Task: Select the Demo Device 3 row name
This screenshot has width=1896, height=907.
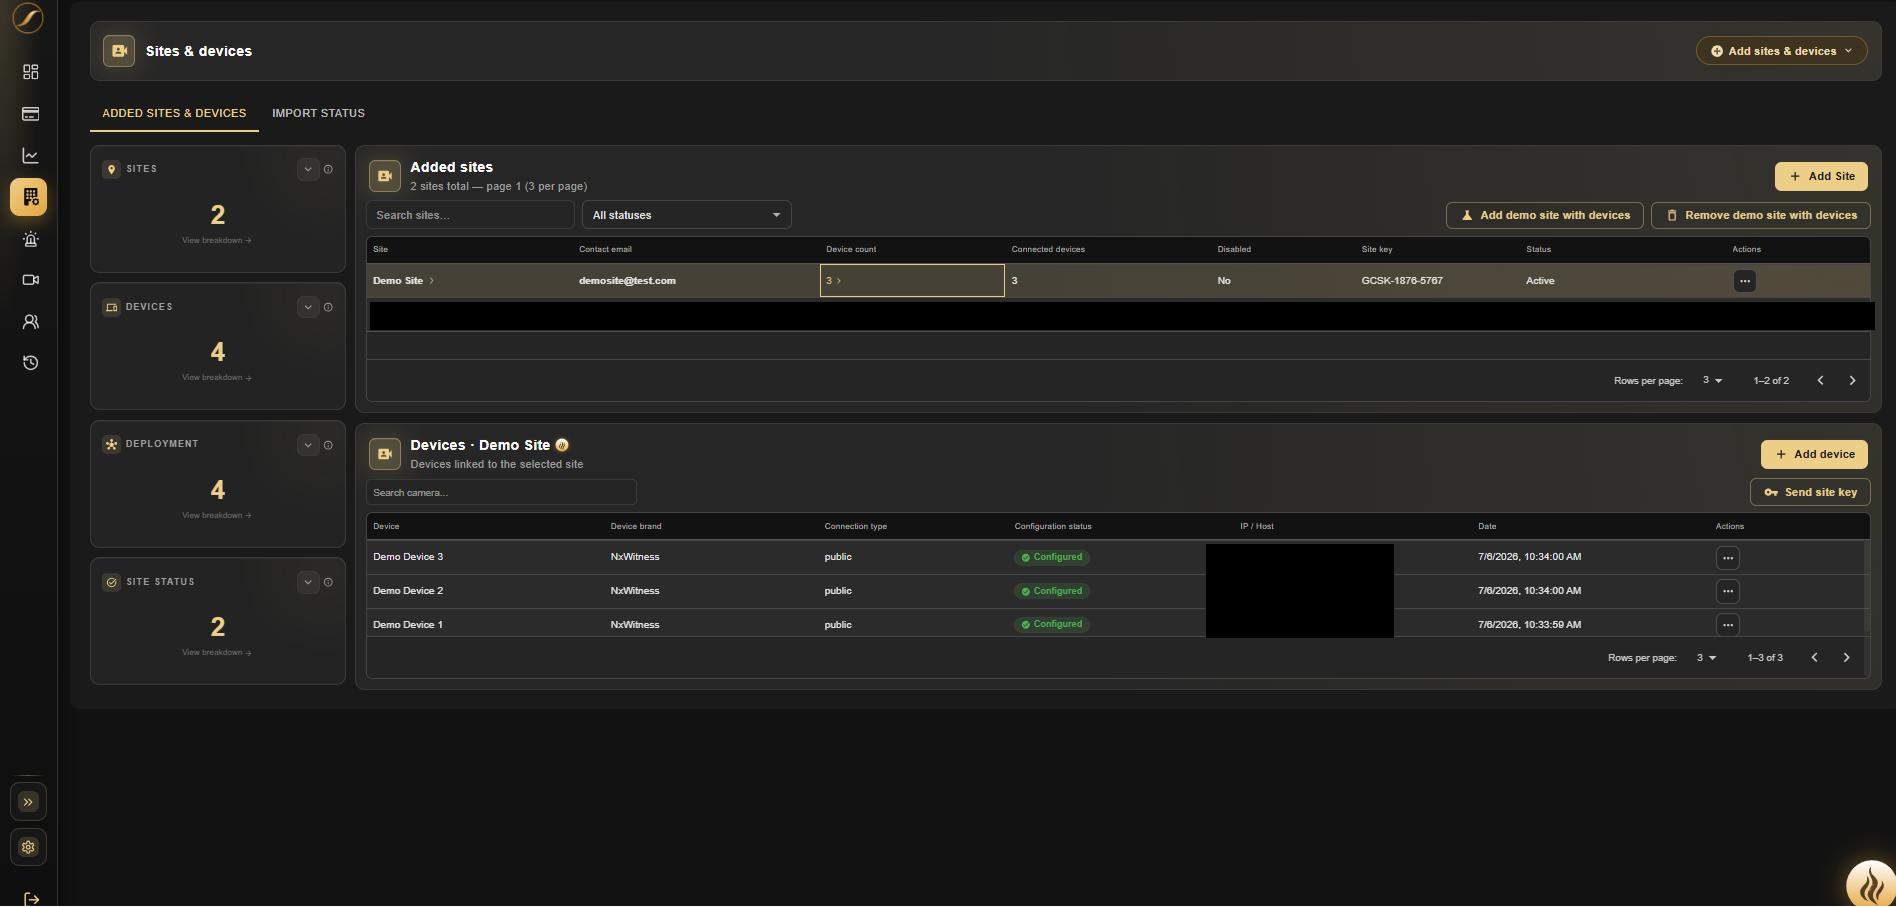Action: click(x=408, y=557)
